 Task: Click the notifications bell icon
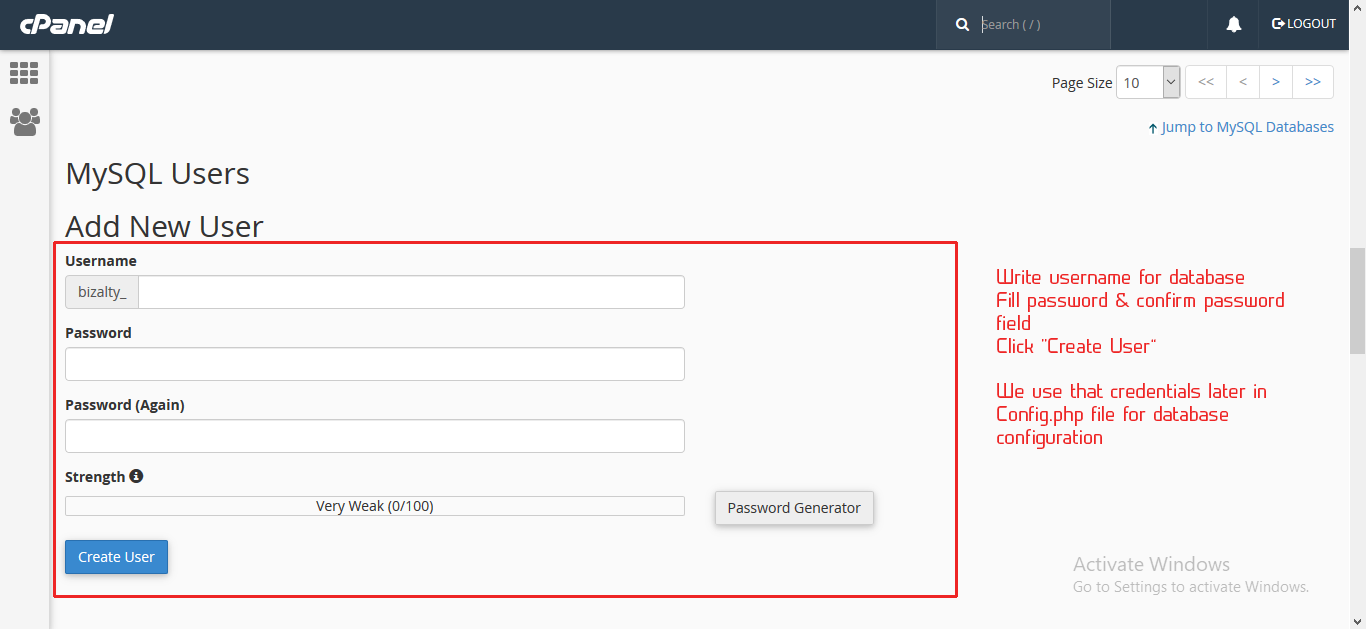1234,24
